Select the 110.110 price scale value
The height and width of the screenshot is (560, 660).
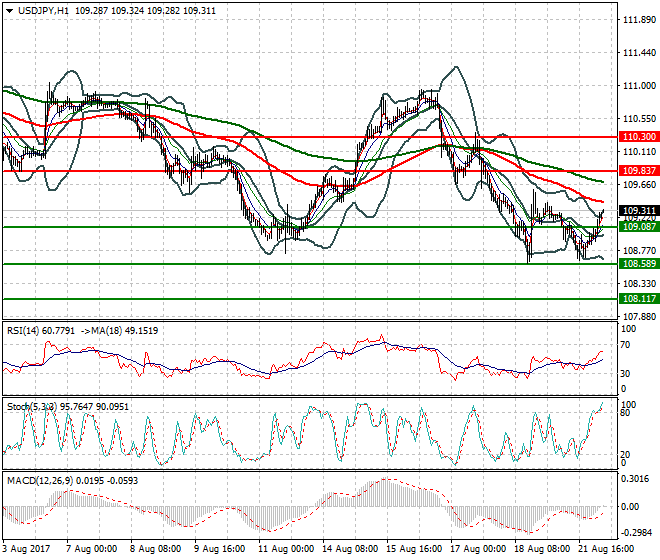[x=639, y=152]
